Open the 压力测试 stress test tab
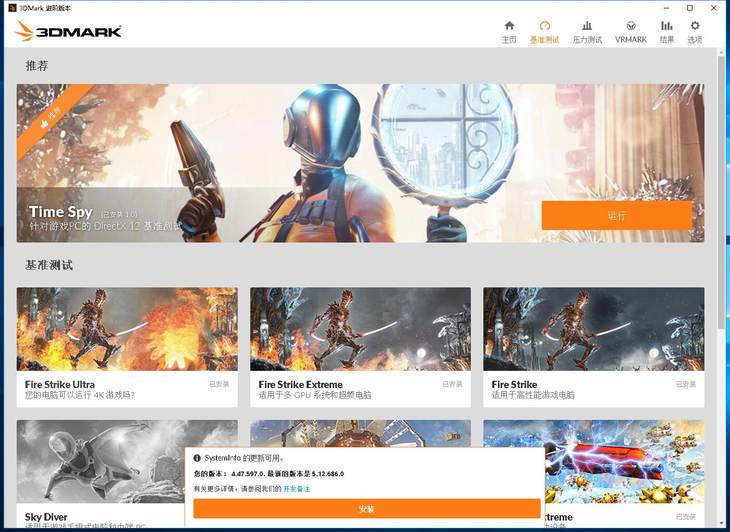Screen dimensions: 730x532 point(587,32)
